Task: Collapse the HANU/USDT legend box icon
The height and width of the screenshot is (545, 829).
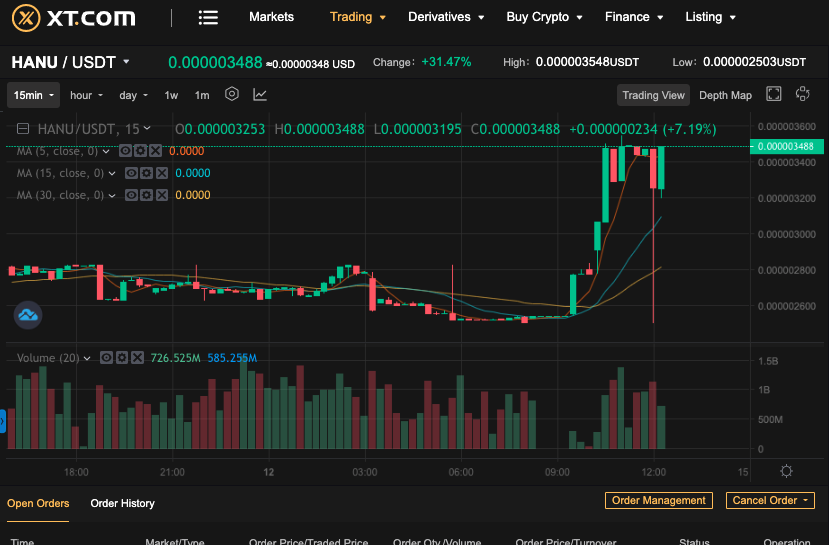Action: pyautogui.click(x=23, y=128)
